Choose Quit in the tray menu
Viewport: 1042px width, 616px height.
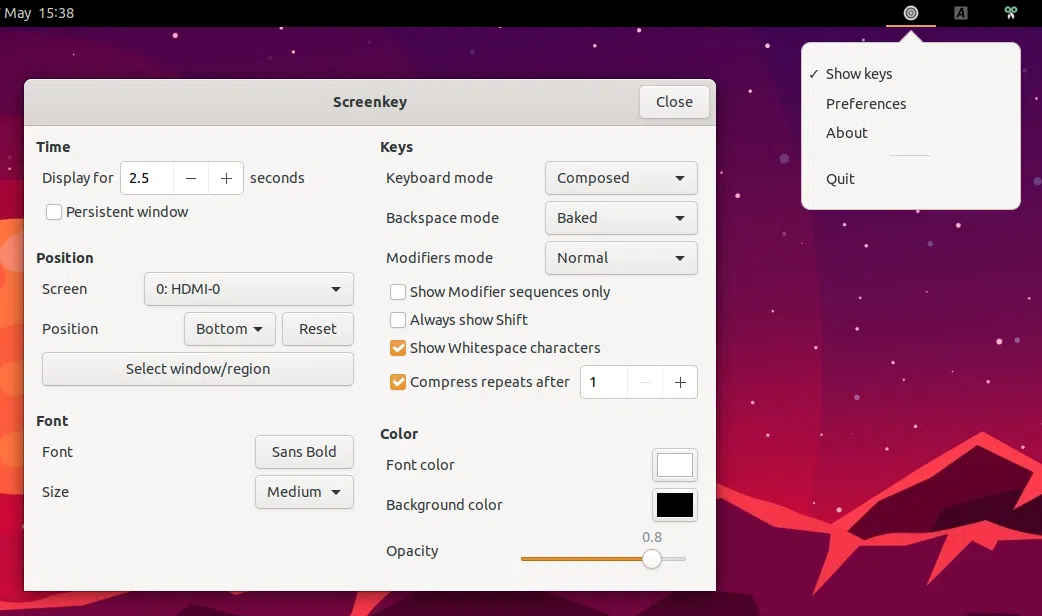tap(840, 179)
